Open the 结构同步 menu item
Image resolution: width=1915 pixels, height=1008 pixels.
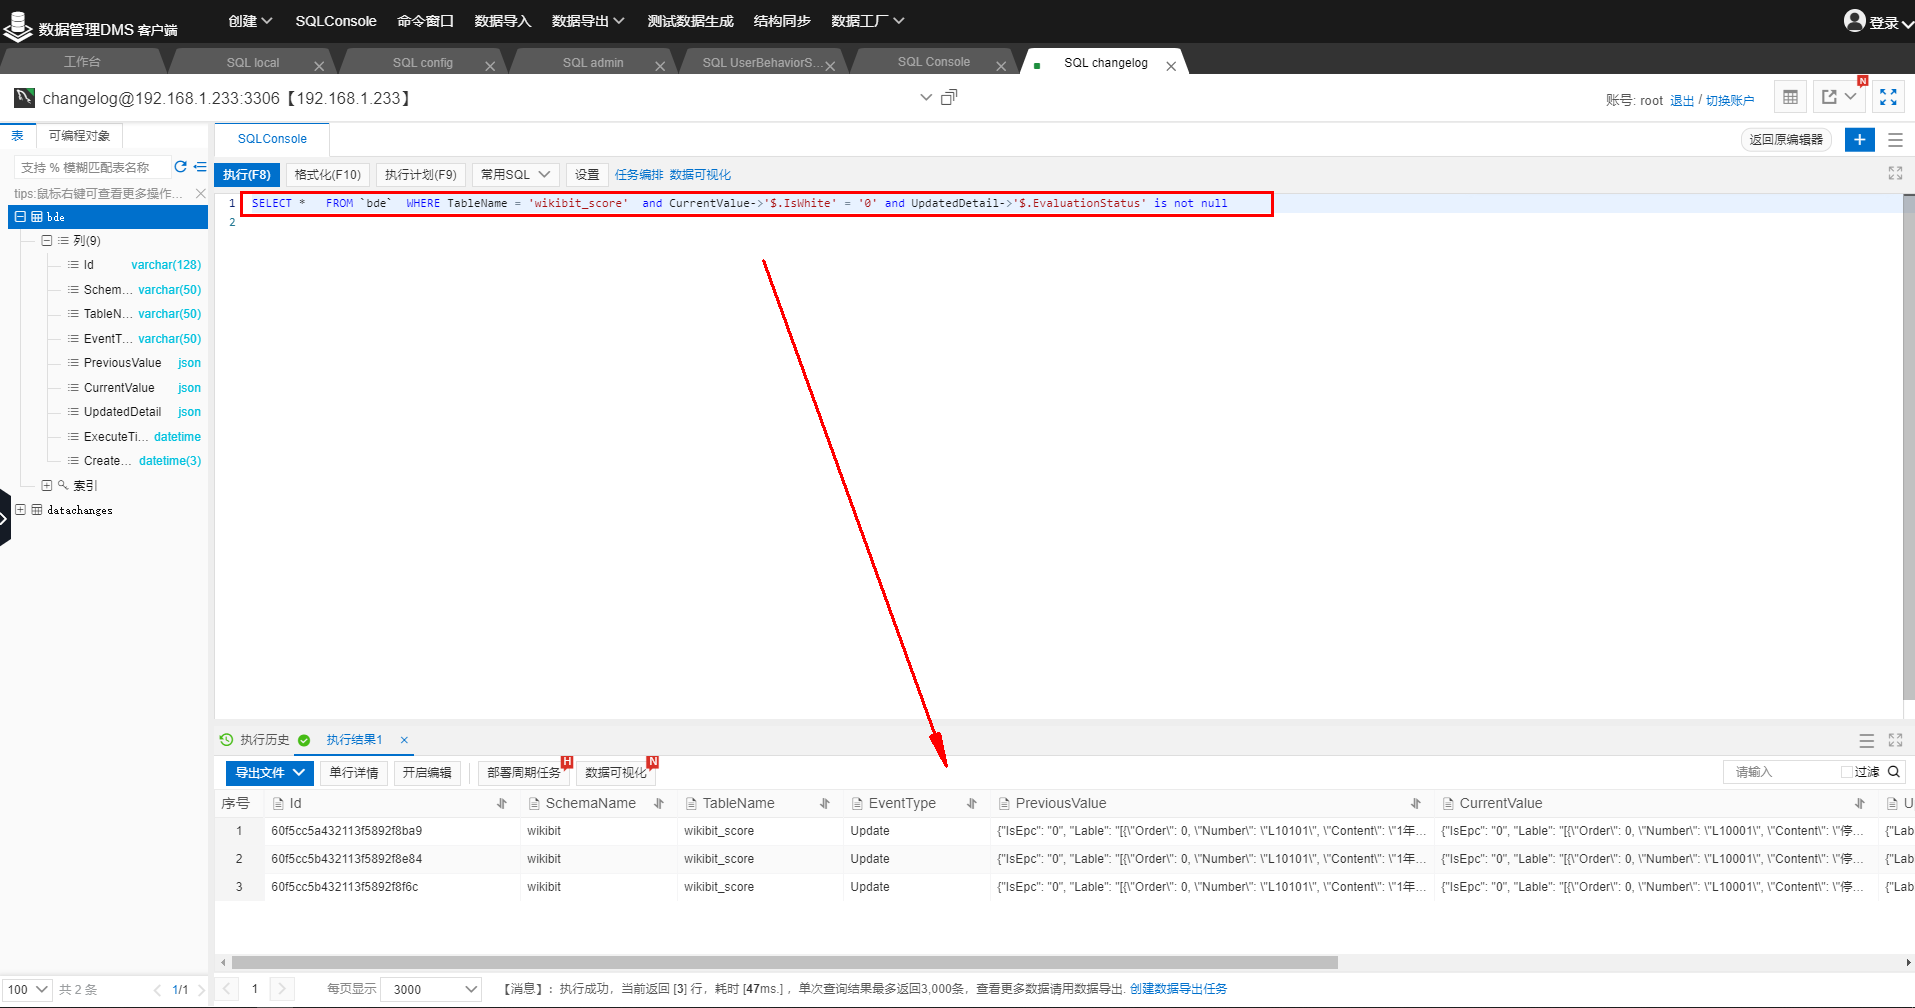pyautogui.click(x=782, y=21)
